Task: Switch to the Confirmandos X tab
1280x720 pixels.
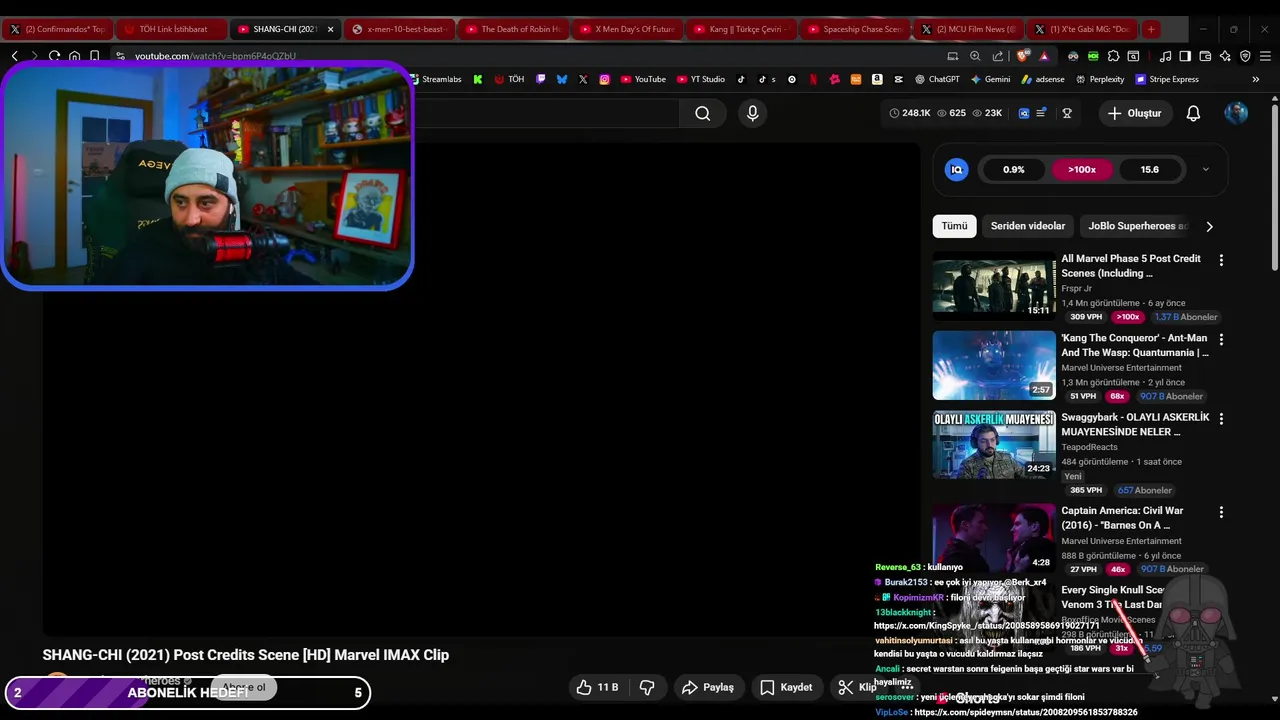Action: pyautogui.click(x=57, y=29)
